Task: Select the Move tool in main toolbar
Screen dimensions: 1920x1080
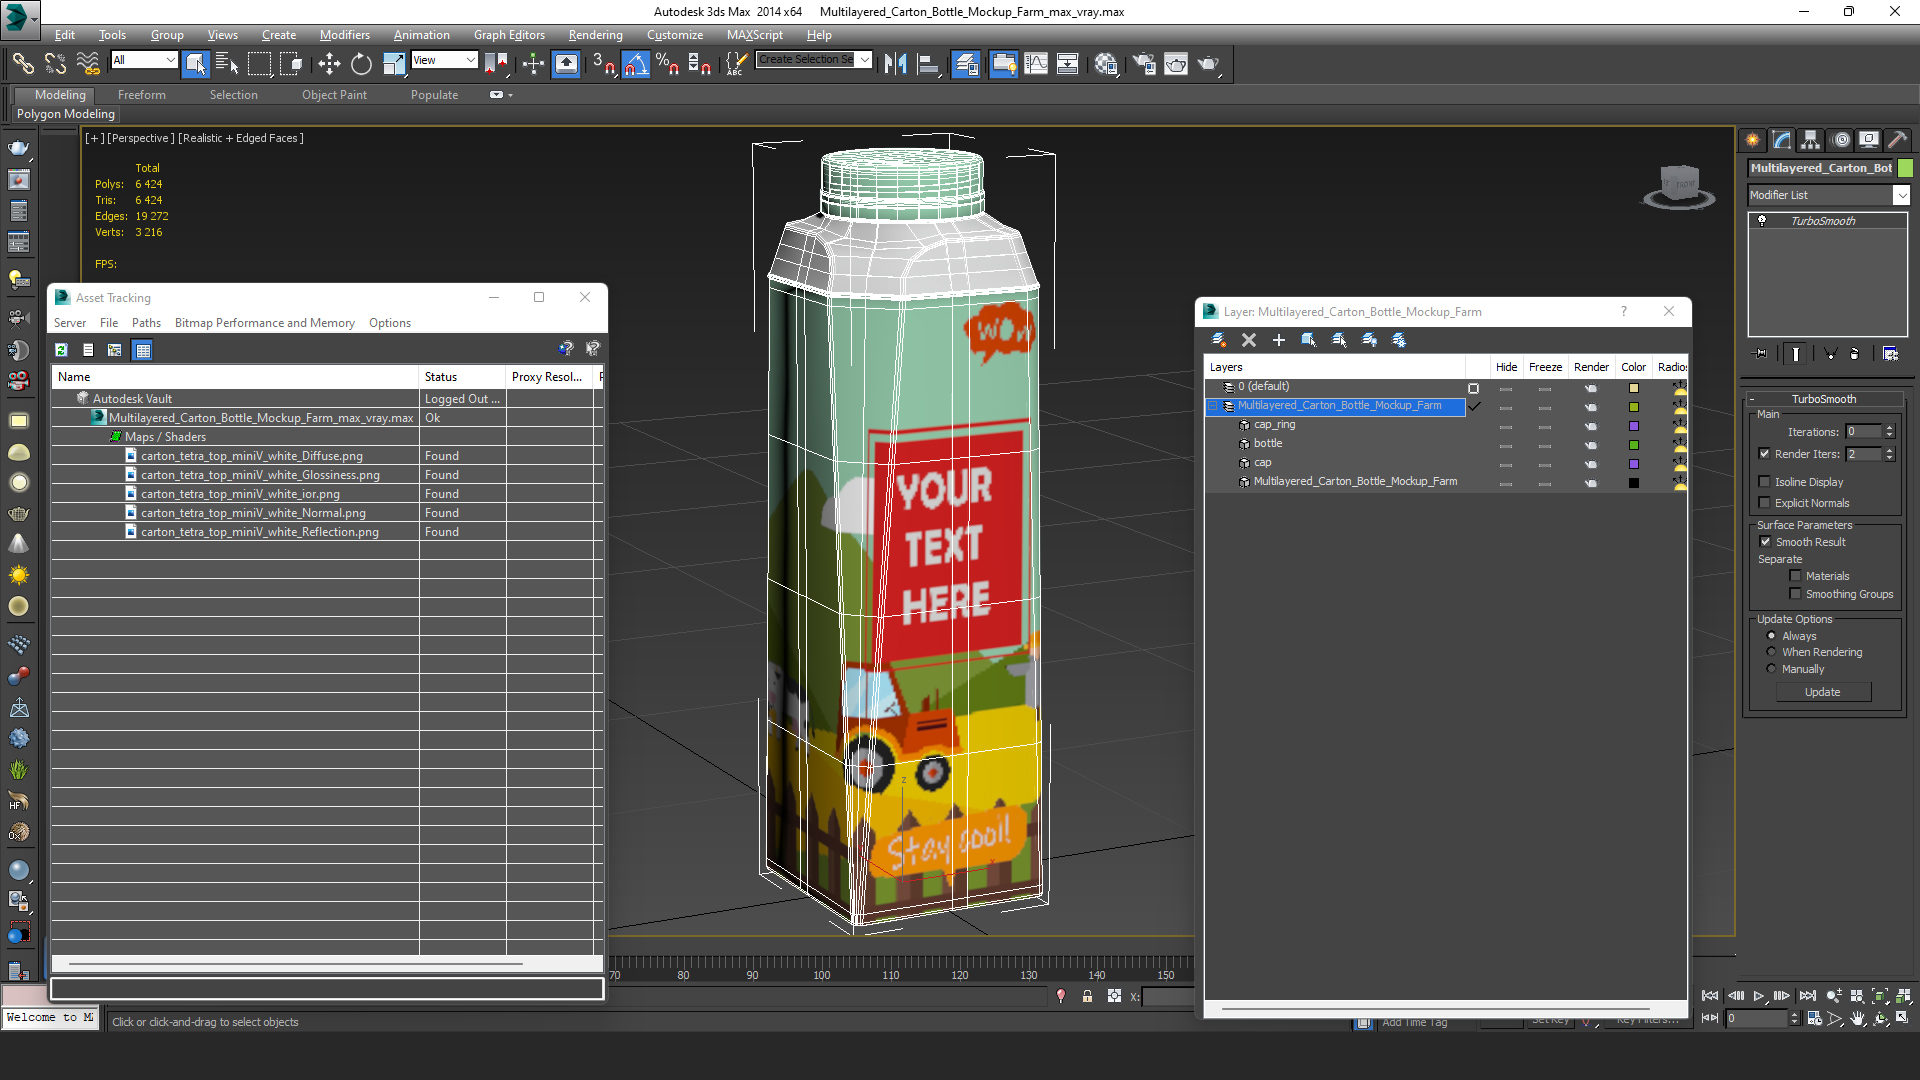Action: pos(329,64)
